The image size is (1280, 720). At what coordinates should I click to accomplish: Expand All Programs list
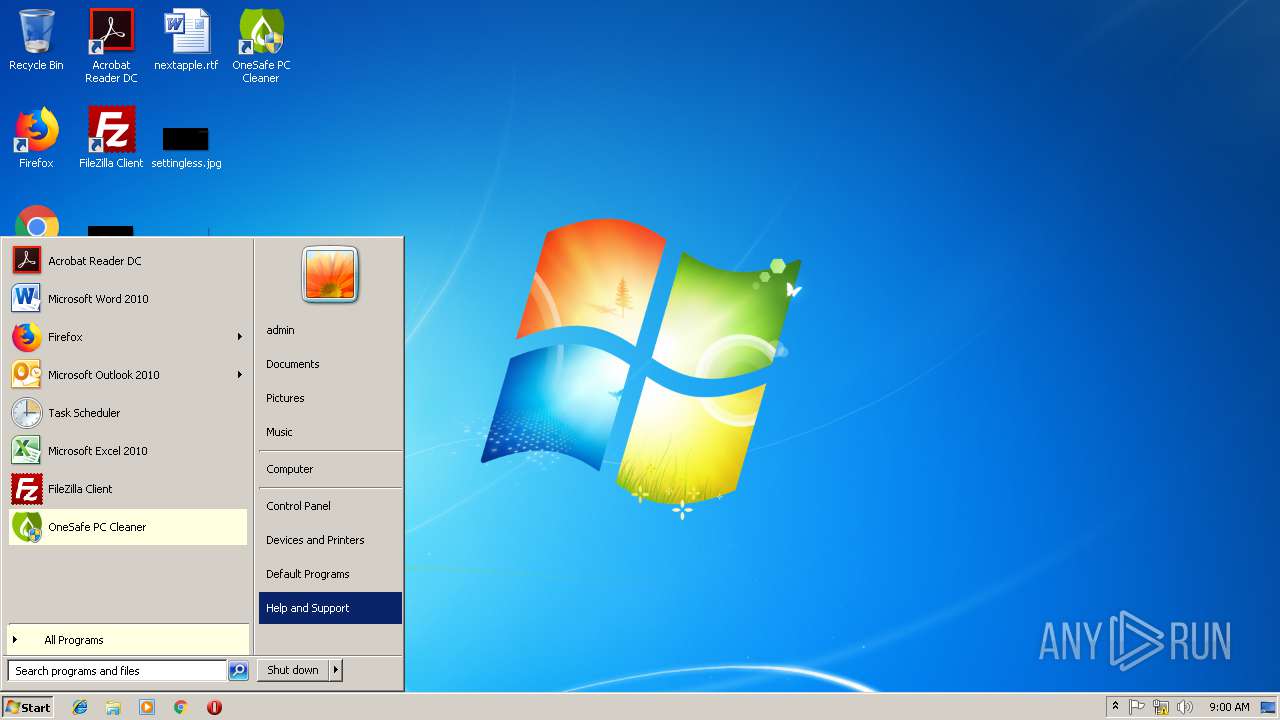[x=128, y=640]
